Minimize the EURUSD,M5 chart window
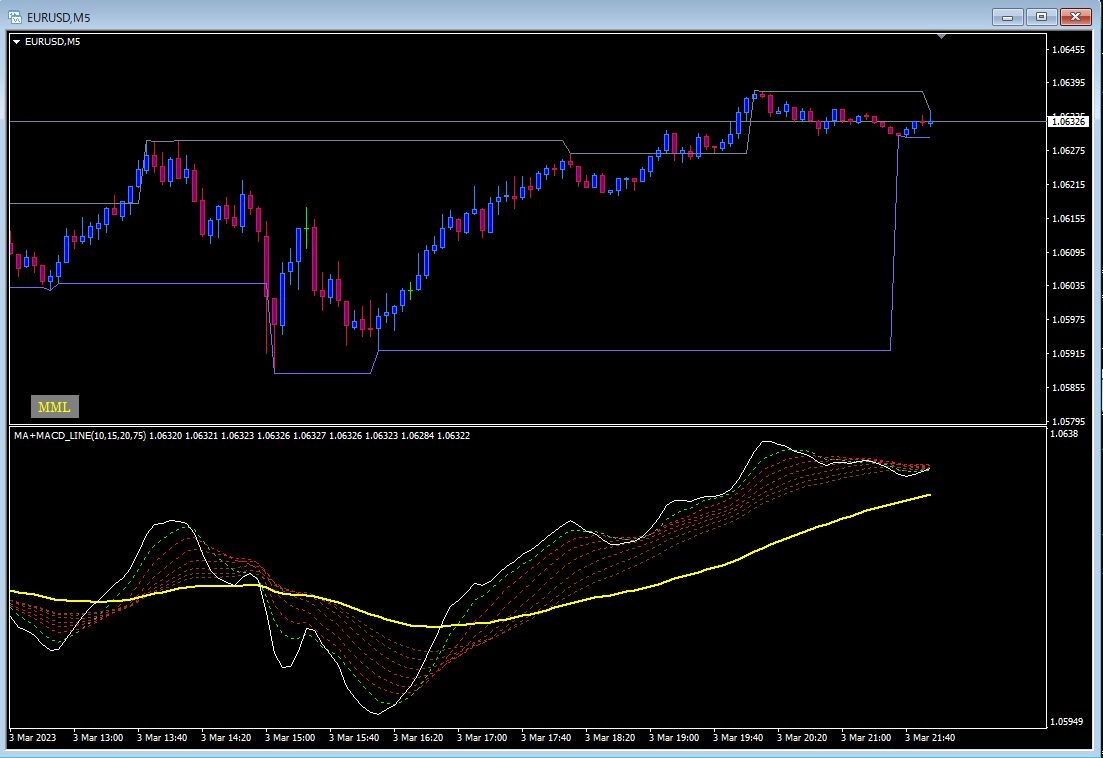The image size is (1103, 758). coord(1007,16)
